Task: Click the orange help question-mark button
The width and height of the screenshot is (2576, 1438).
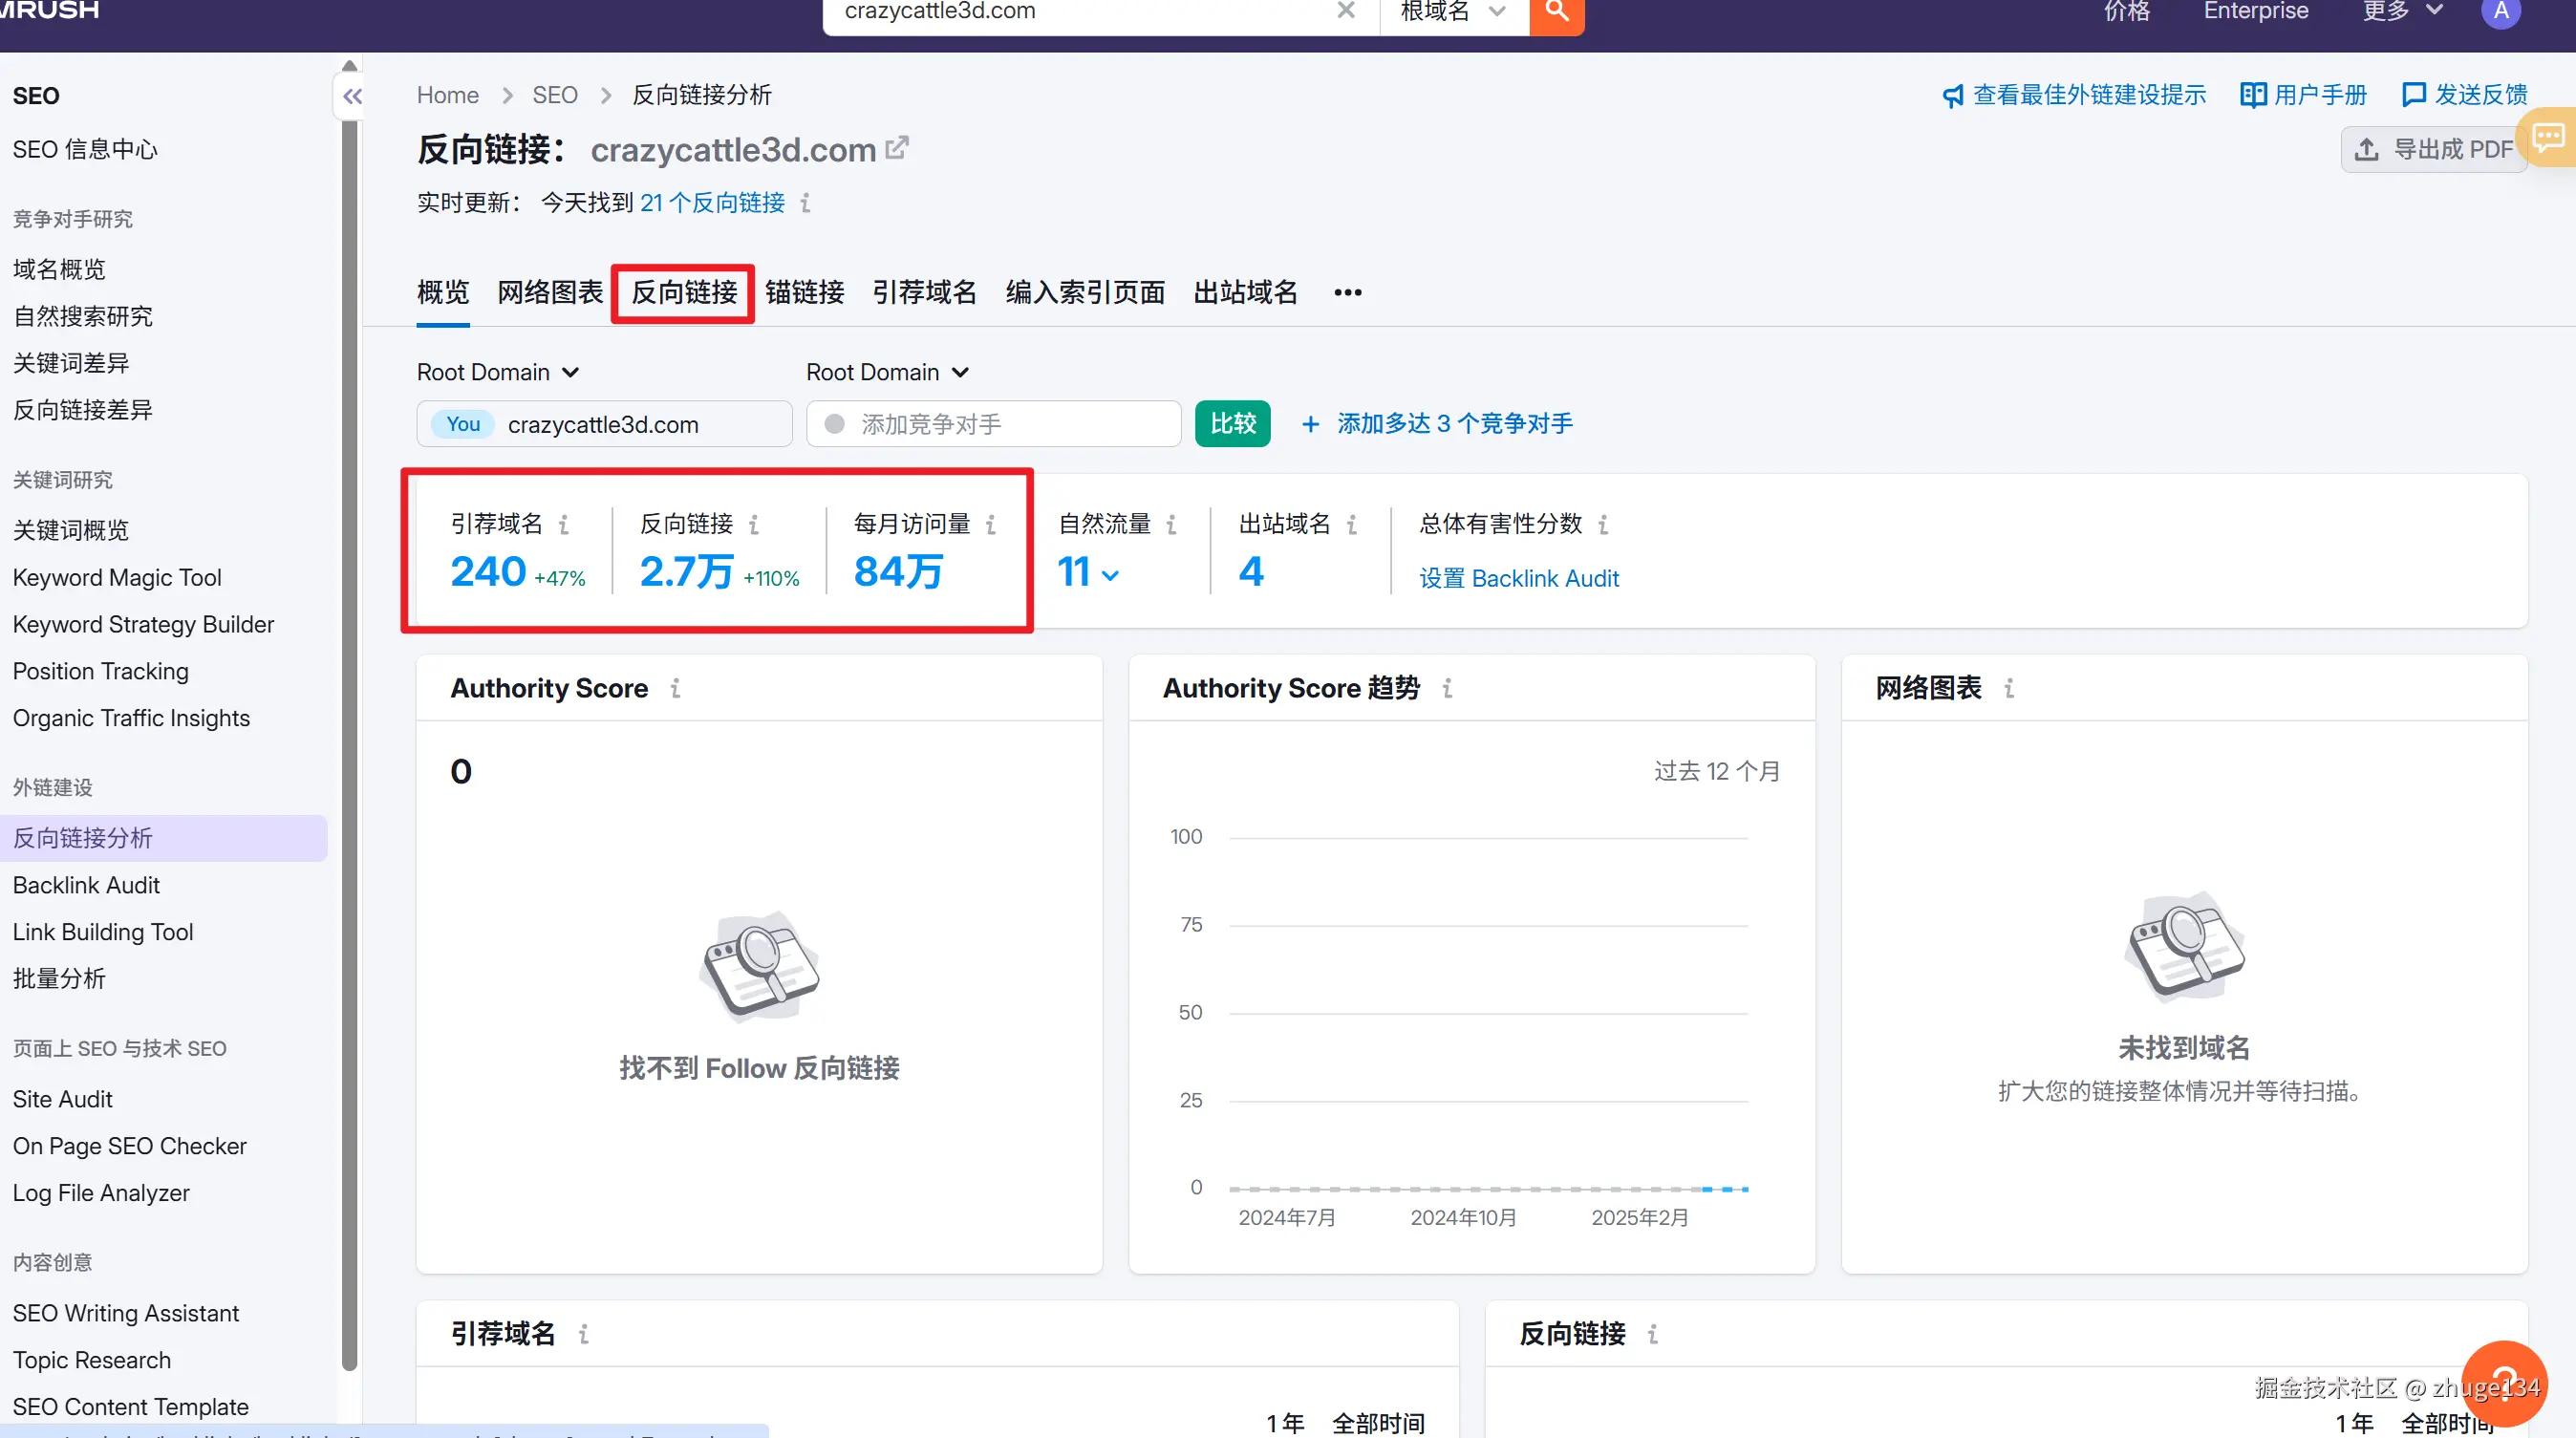Action: pyautogui.click(x=2503, y=1383)
